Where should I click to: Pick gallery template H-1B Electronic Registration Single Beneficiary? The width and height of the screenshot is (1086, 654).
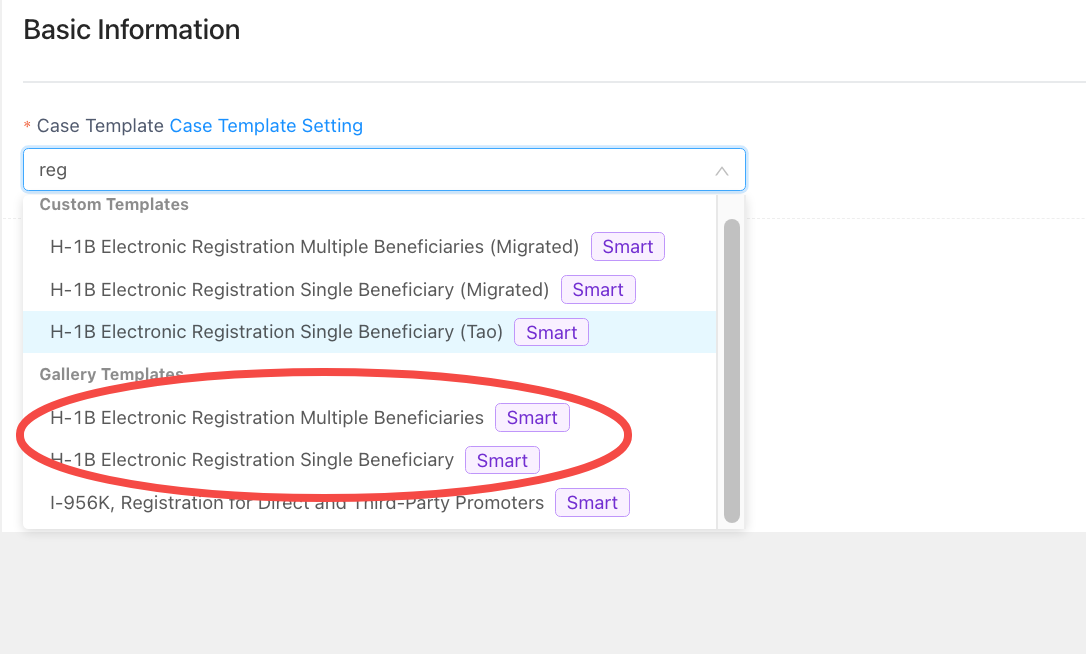[252, 460]
